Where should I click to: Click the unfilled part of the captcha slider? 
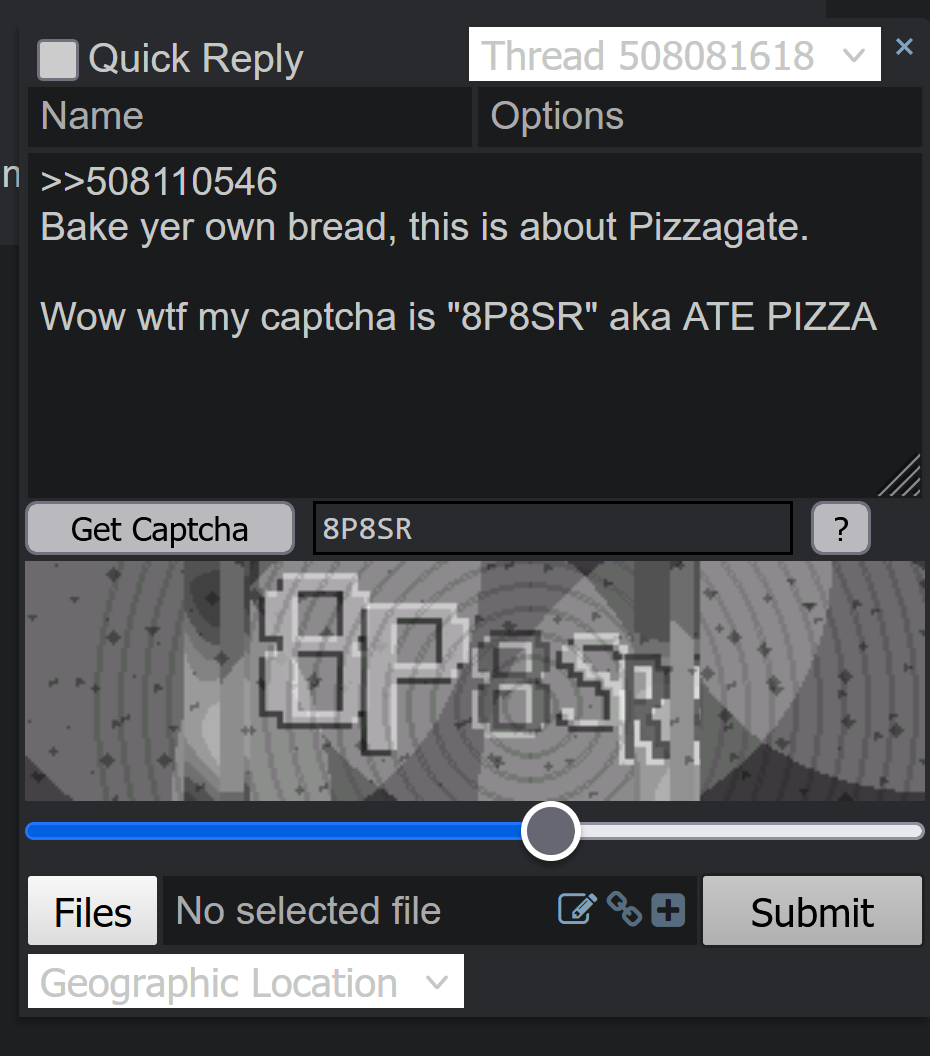click(751, 831)
